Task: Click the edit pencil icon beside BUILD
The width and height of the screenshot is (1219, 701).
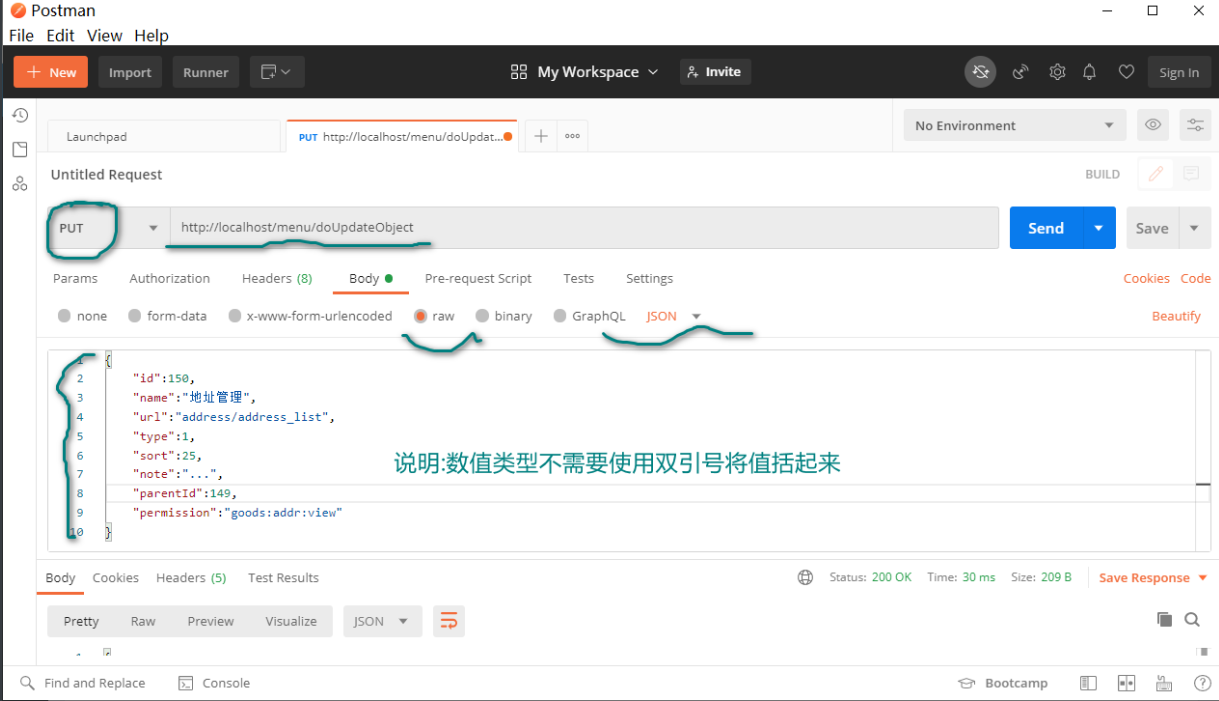Action: [1156, 174]
